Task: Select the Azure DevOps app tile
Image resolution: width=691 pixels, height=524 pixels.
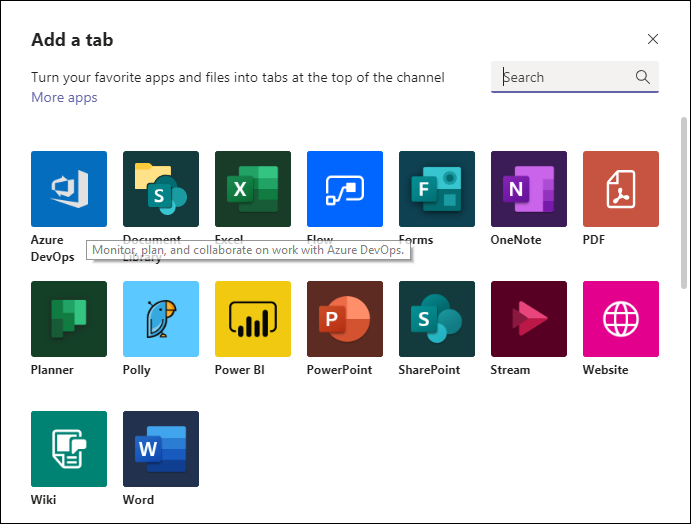Action: click(69, 189)
